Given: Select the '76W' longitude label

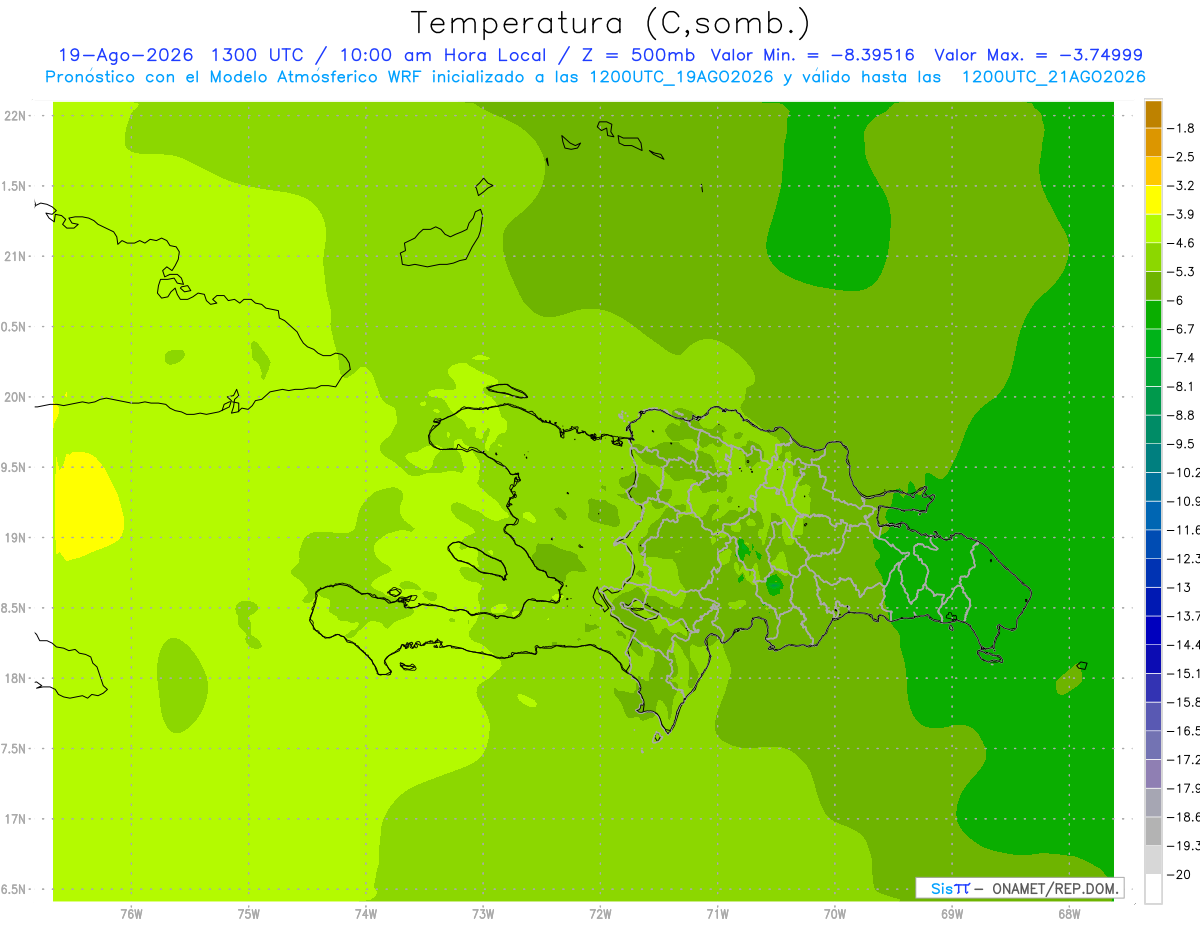Looking at the screenshot, I should 131,913.
